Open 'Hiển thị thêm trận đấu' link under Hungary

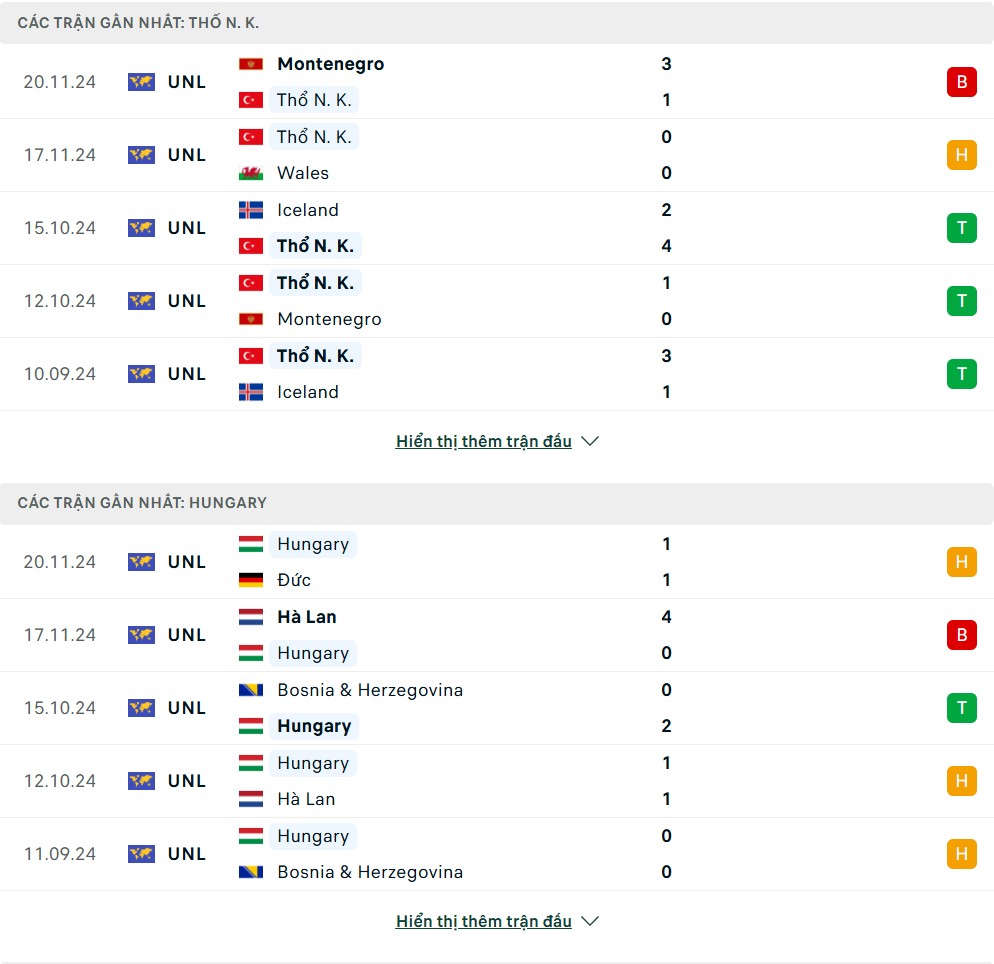click(484, 921)
